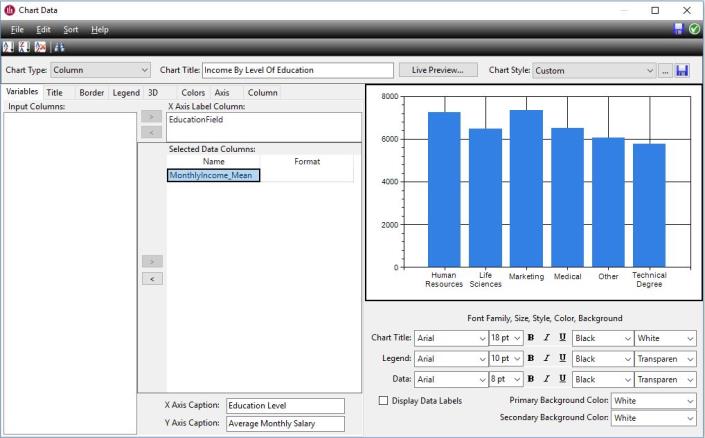Toggle bold for the Data font
The image size is (705, 438).
click(530, 380)
